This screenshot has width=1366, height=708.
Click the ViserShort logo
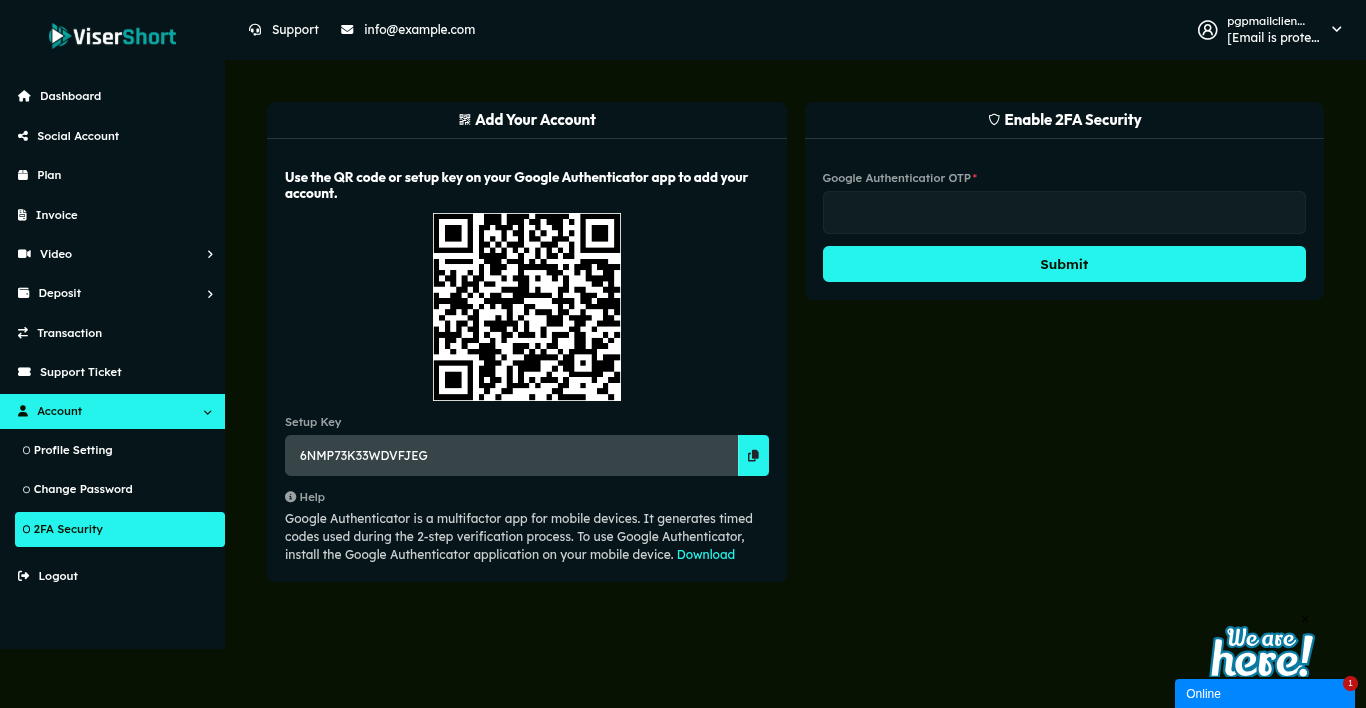pyautogui.click(x=112, y=37)
